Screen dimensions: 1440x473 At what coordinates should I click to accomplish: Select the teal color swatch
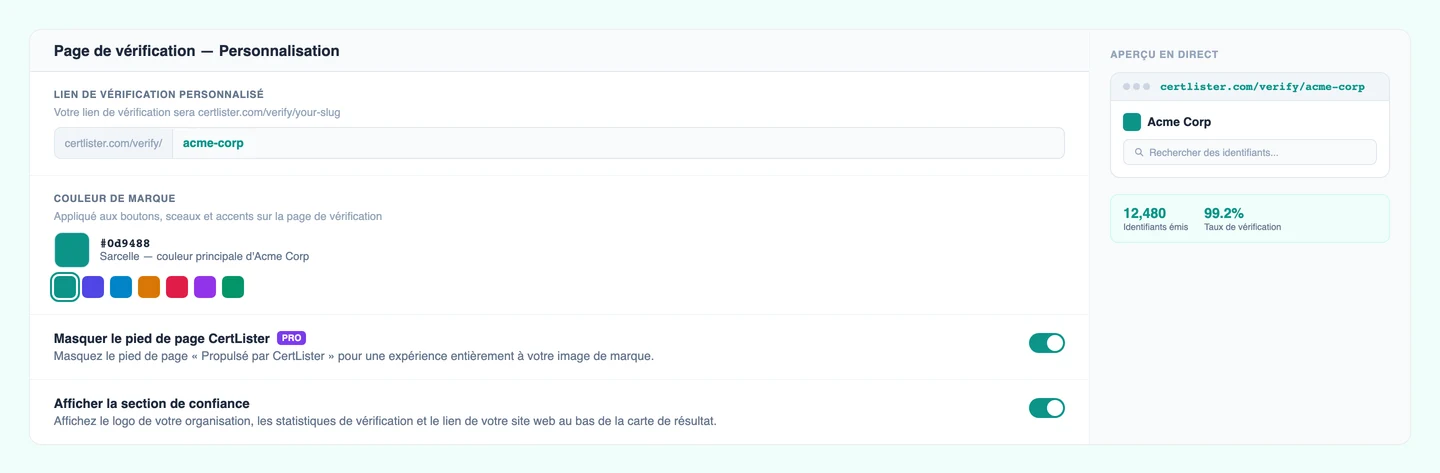(65, 287)
